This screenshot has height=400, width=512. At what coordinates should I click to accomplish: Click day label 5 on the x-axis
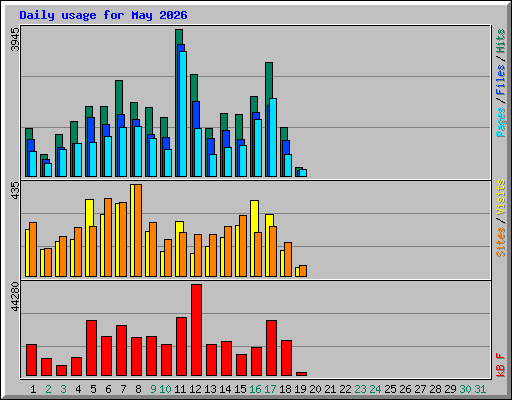pyautogui.click(x=93, y=389)
